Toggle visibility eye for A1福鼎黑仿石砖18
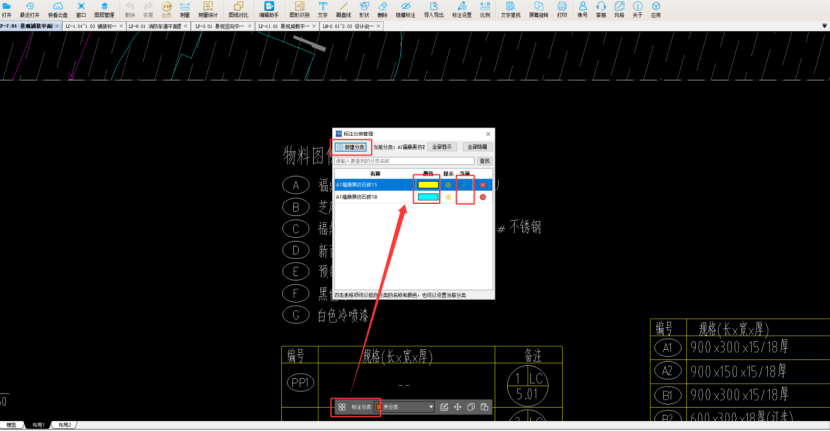This screenshot has width=830, height=431. (448, 197)
